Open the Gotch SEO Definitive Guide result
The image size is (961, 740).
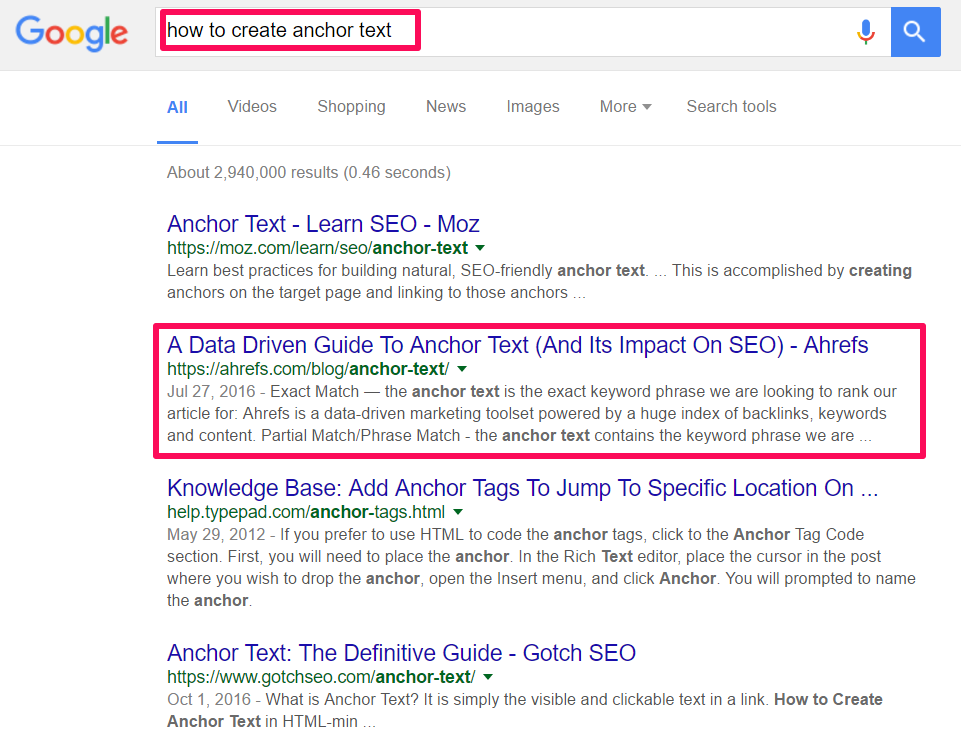[401, 653]
